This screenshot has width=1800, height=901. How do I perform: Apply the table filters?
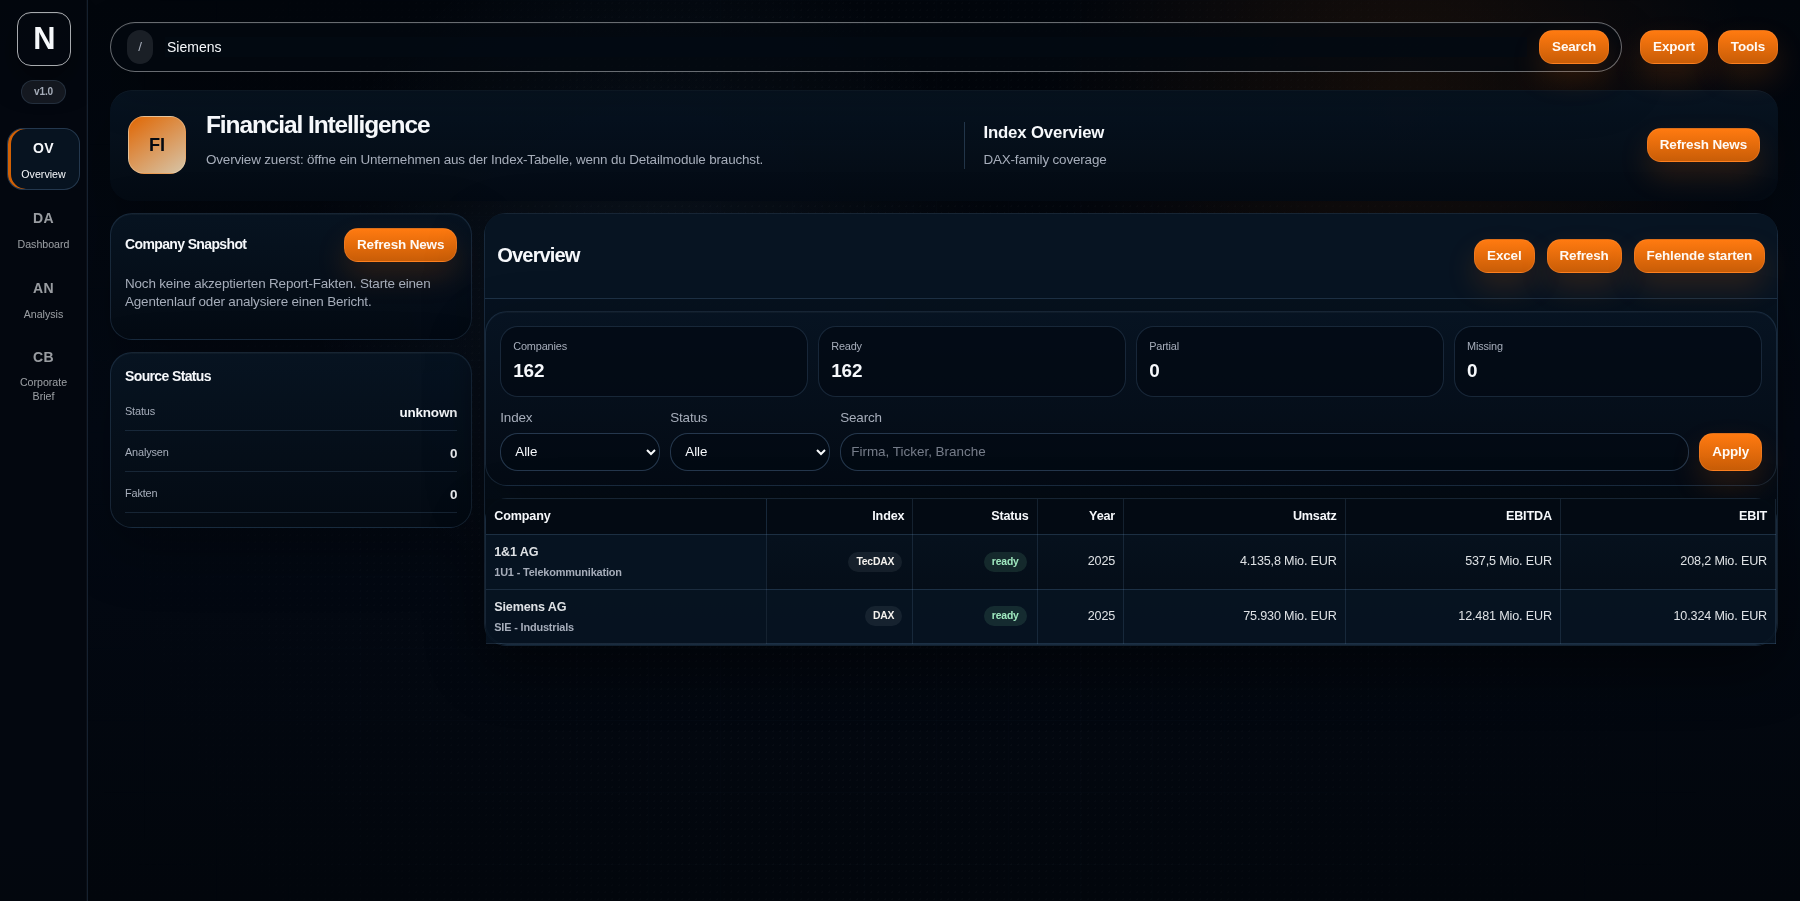click(1730, 452)
